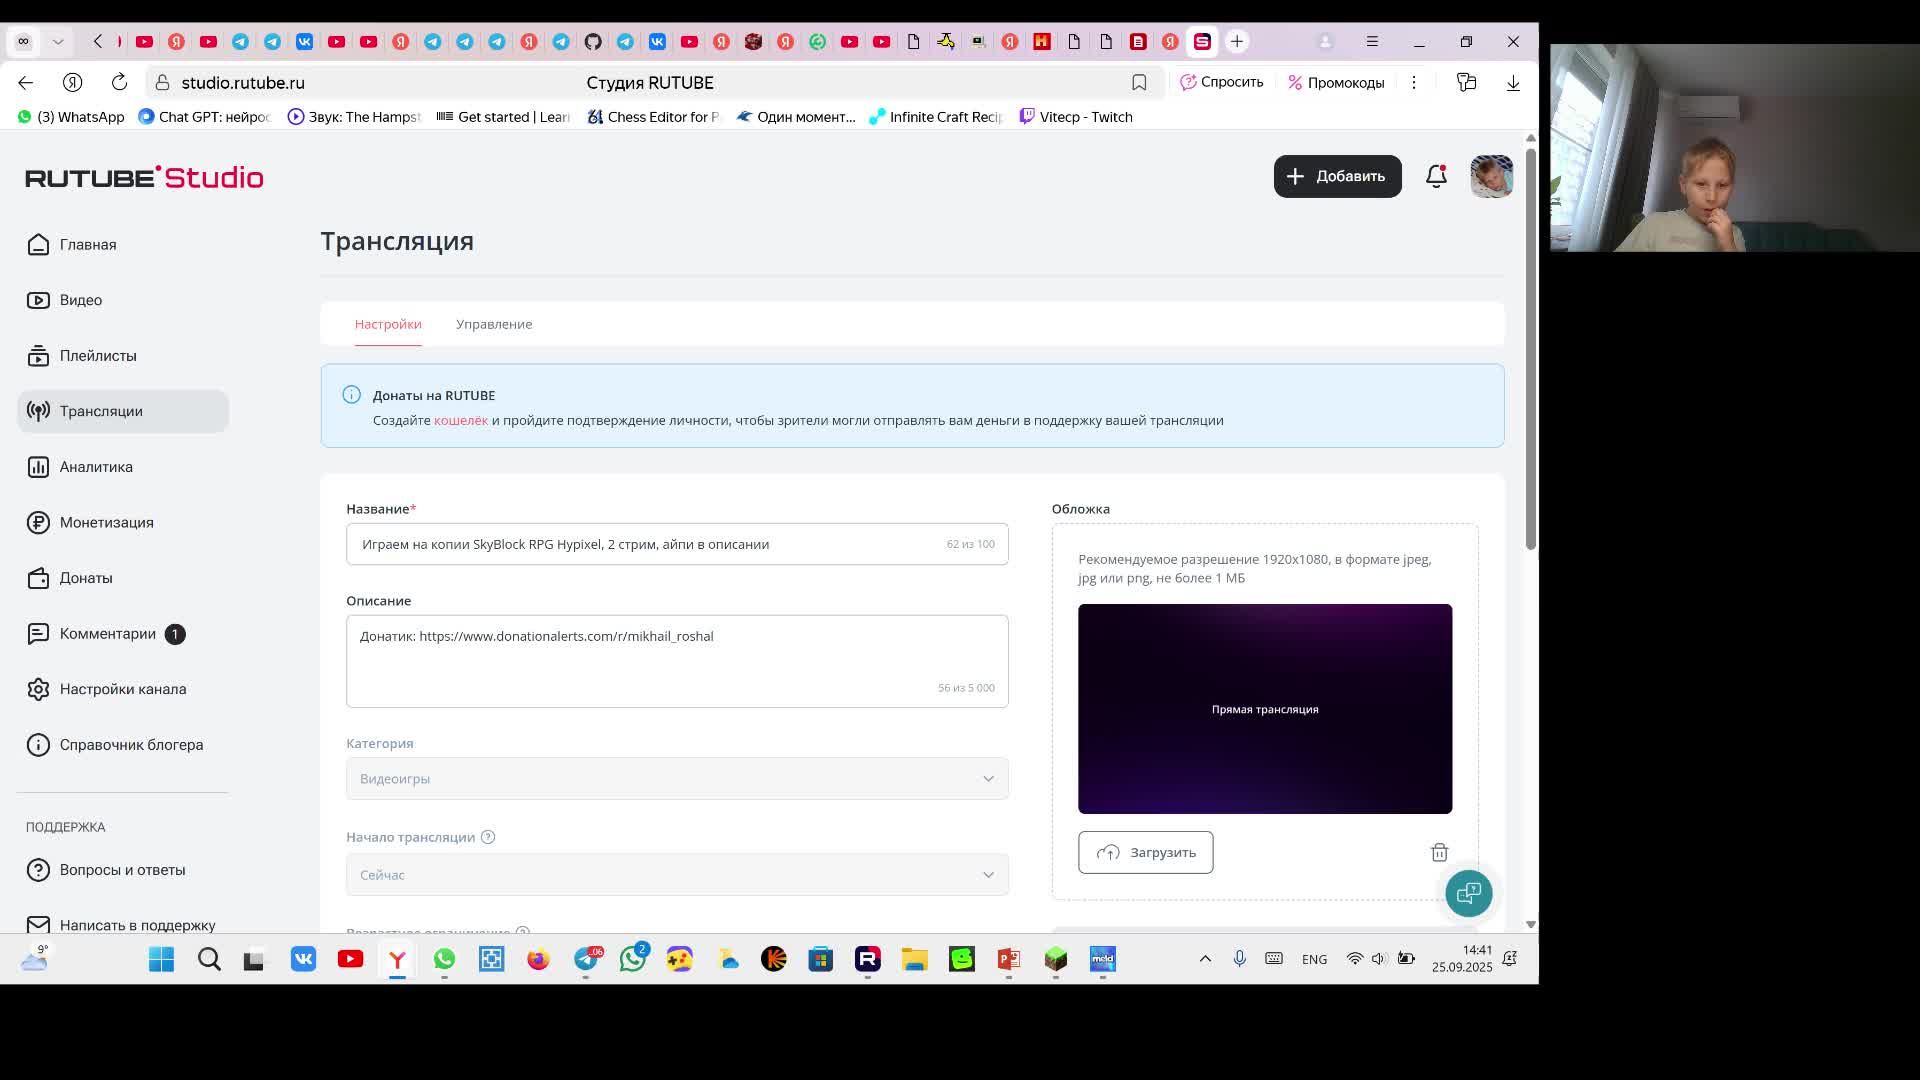The width and height of the screenshot is (1920, 1080).
Task: Open the profile avatar in the top right
Action: (x=1491, y=176)
